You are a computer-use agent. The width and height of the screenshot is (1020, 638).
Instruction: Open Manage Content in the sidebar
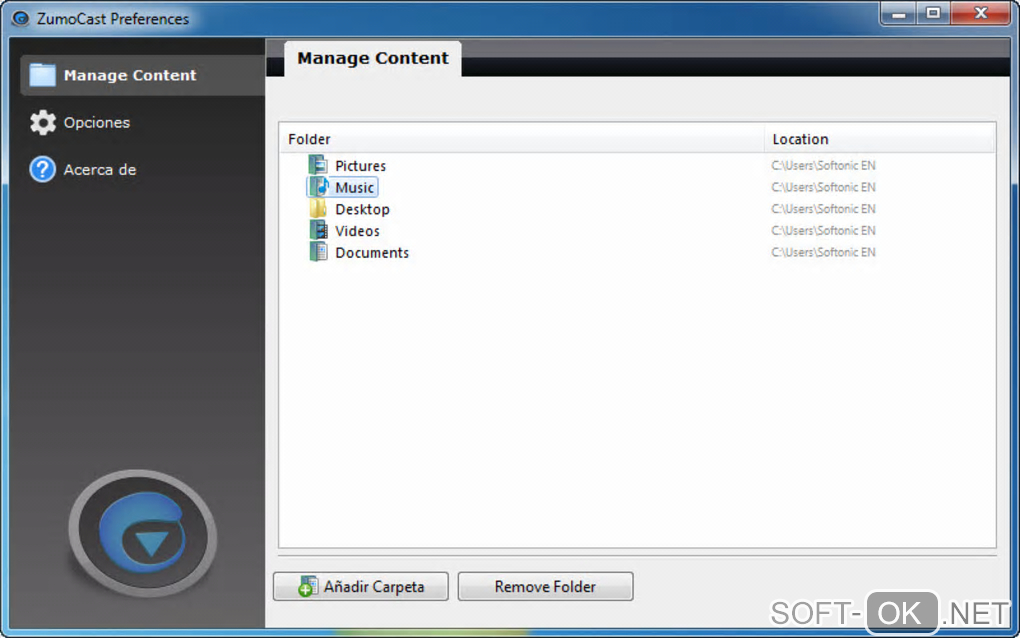click(143, 75)
